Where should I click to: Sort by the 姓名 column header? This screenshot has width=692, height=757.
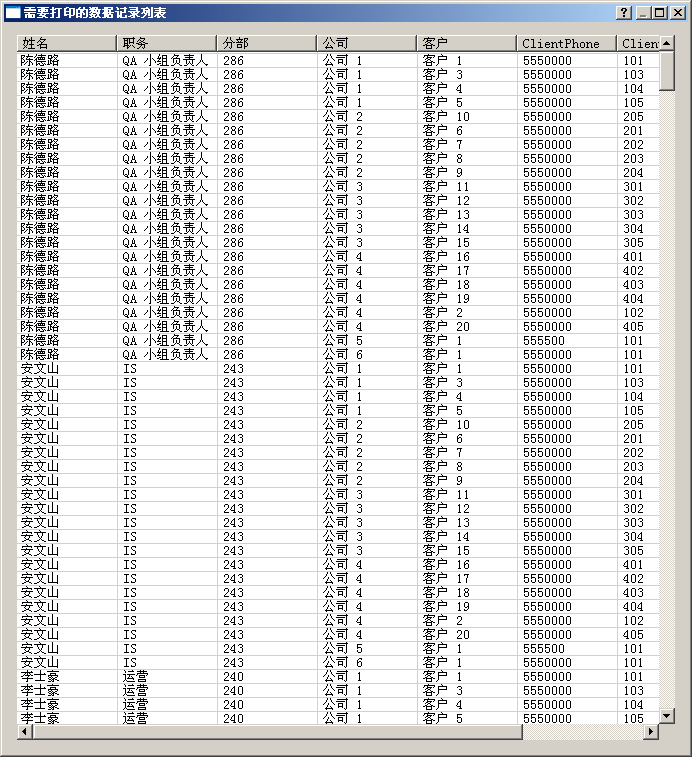coord(67,43)
